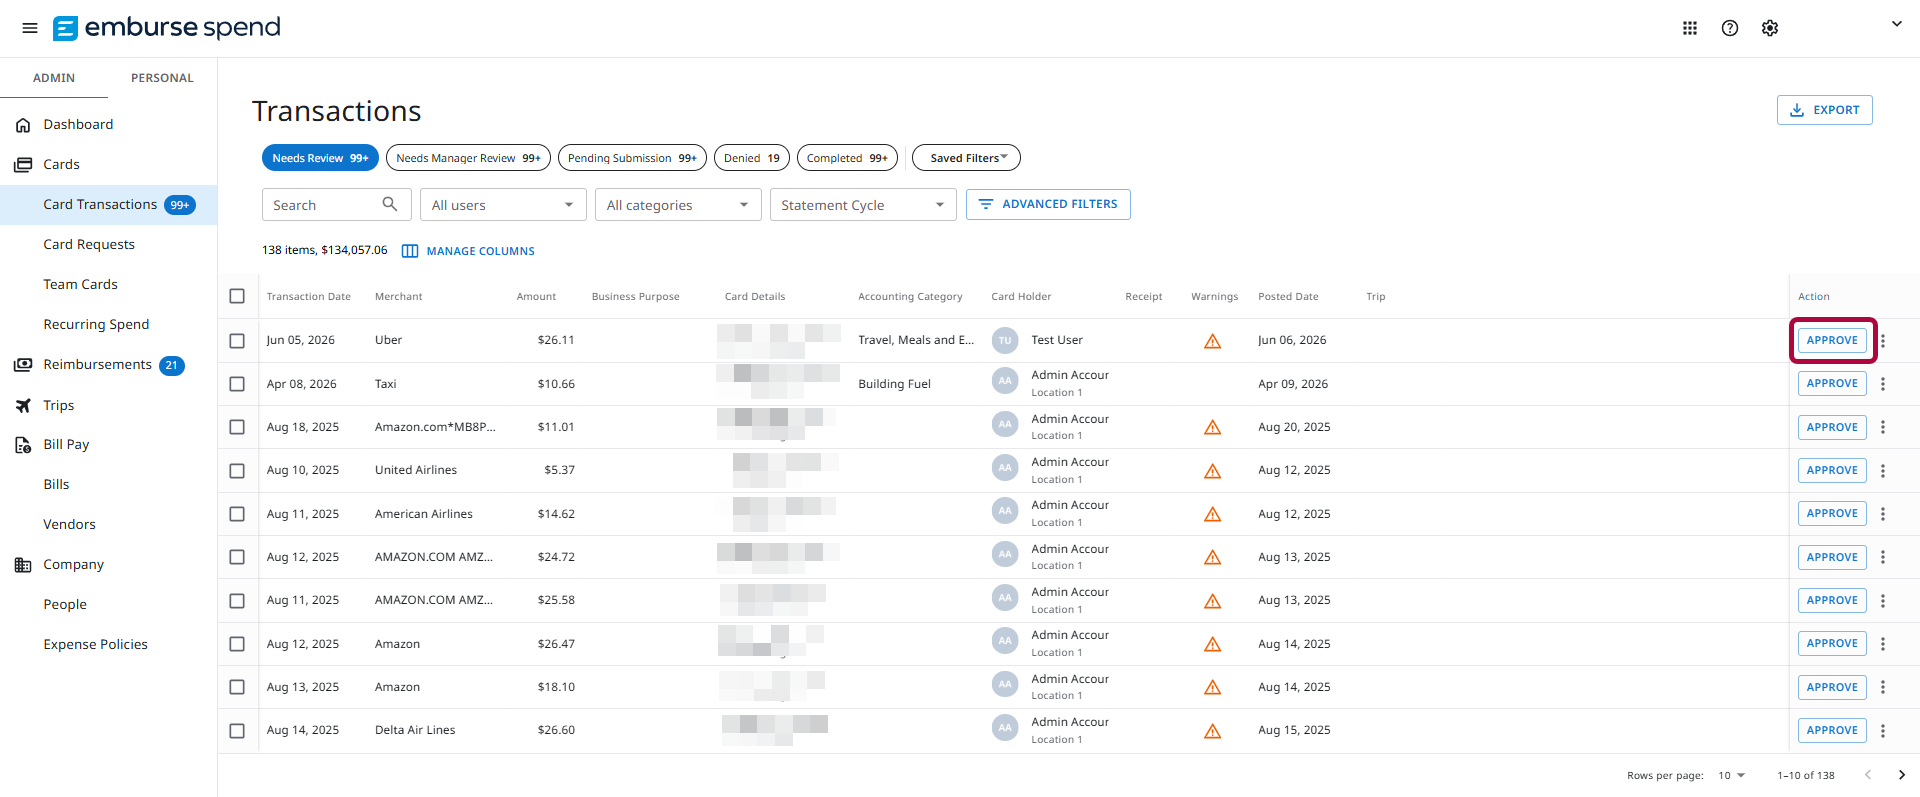1920x797 pixels.
Task: Select the Denied filter chip
Action: (752, 158)
